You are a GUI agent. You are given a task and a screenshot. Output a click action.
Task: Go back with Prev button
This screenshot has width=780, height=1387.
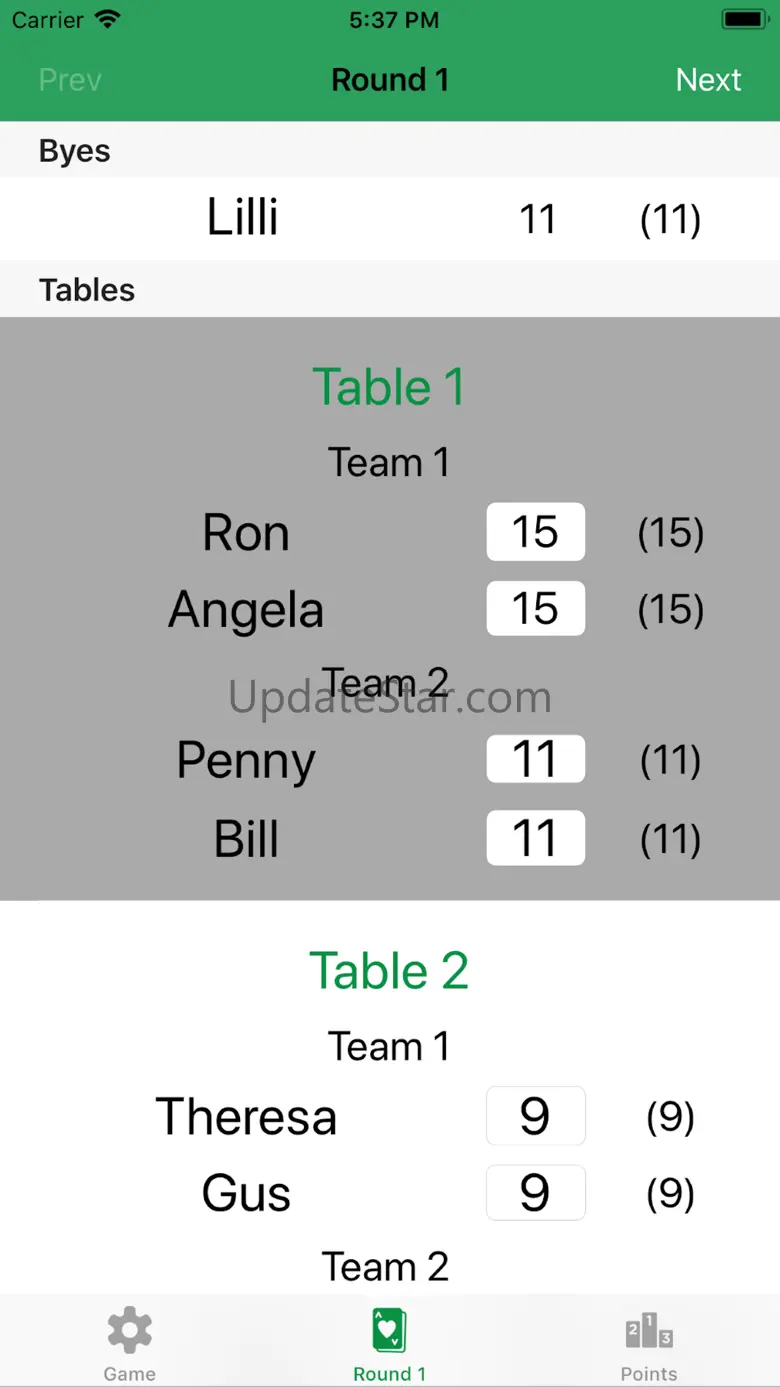pyautogui.click(x=70, y=80)
